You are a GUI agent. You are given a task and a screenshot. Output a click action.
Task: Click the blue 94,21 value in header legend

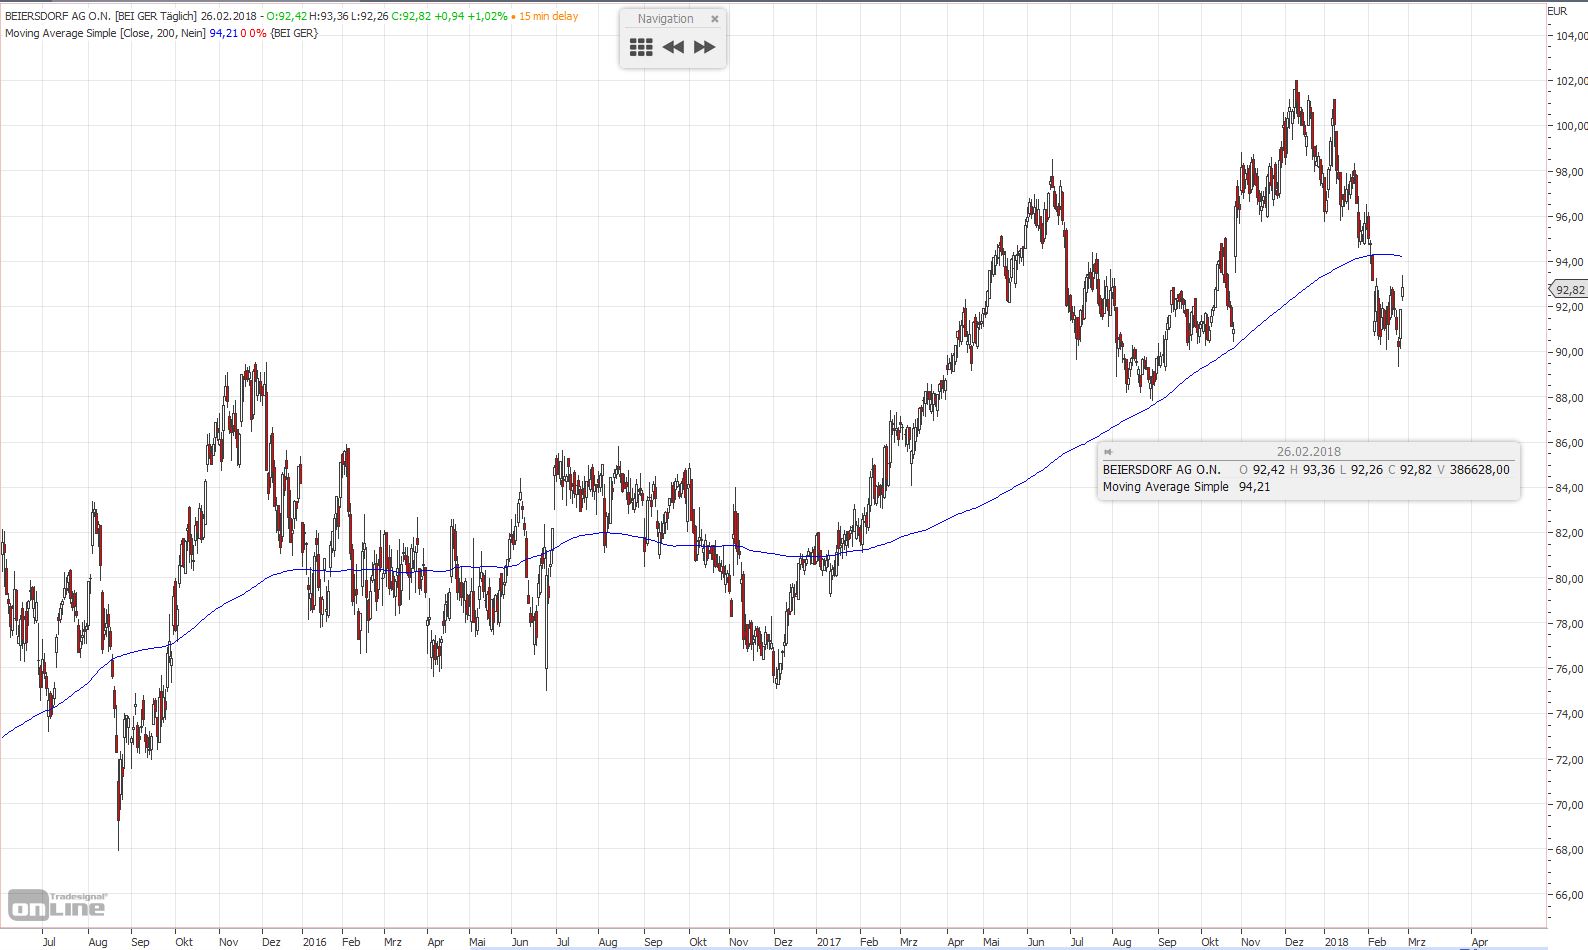(223, 33)
